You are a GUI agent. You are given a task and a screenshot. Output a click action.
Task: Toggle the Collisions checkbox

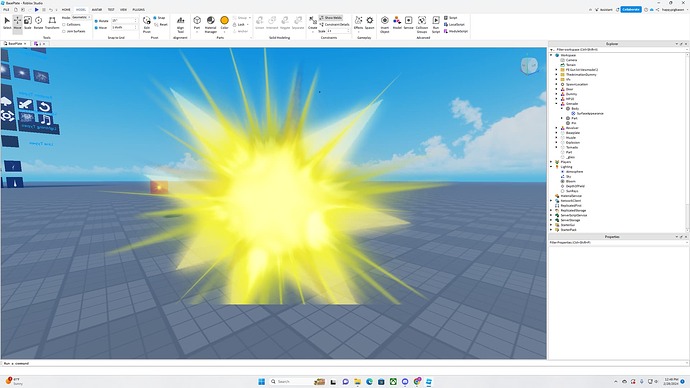tap(71, 25)
